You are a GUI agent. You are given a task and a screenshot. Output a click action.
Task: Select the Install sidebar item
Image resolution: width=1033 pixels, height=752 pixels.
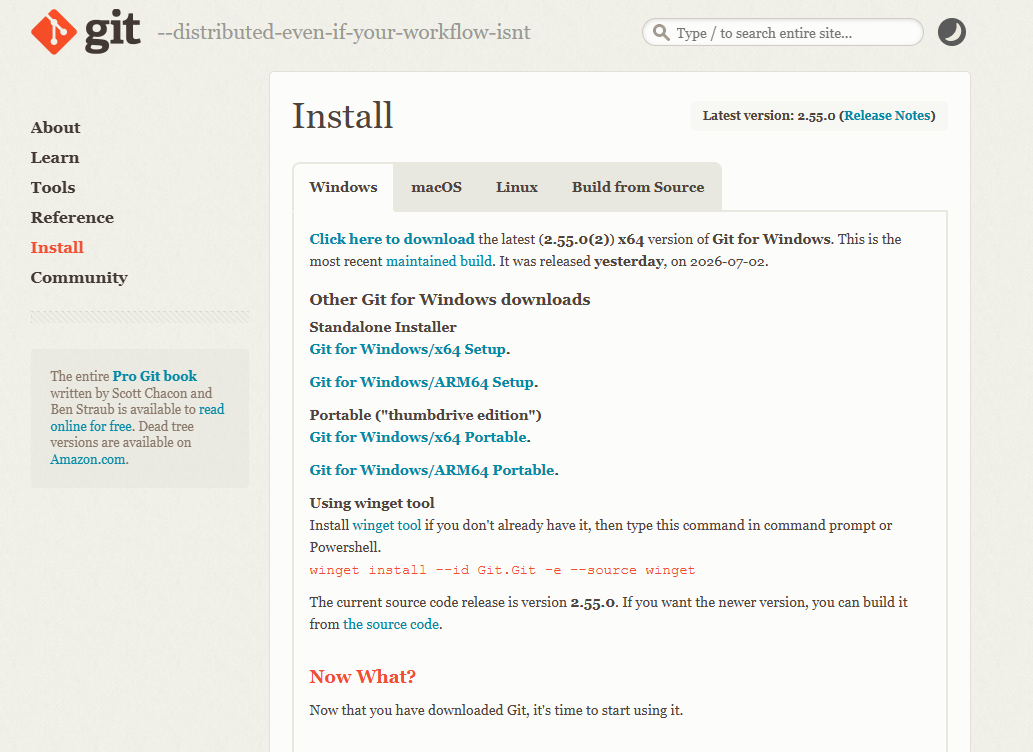57,248
